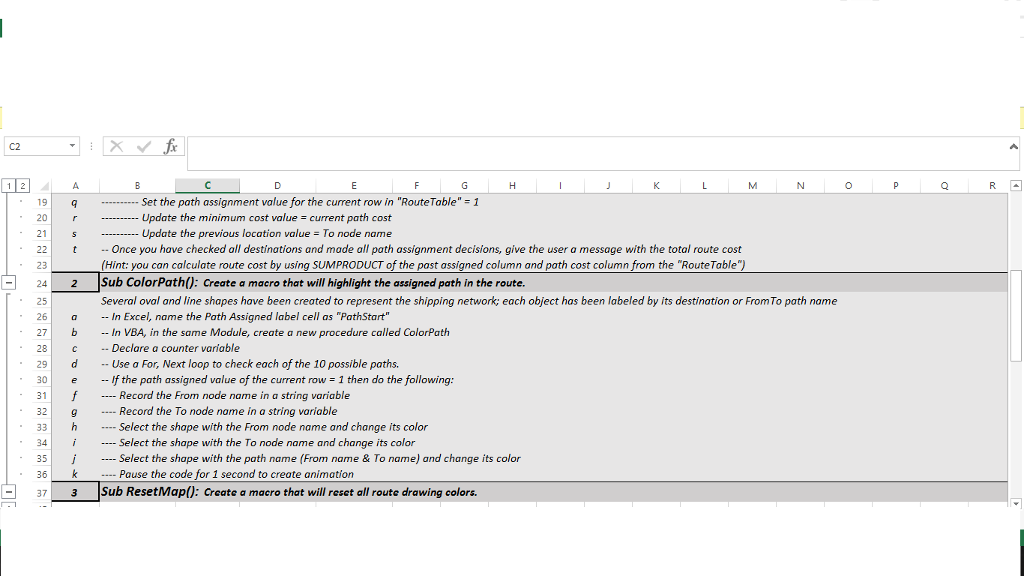This screenshot has width=1024, height=576.
Task: Click the outline level 1 button
Action: pos(7,185)
